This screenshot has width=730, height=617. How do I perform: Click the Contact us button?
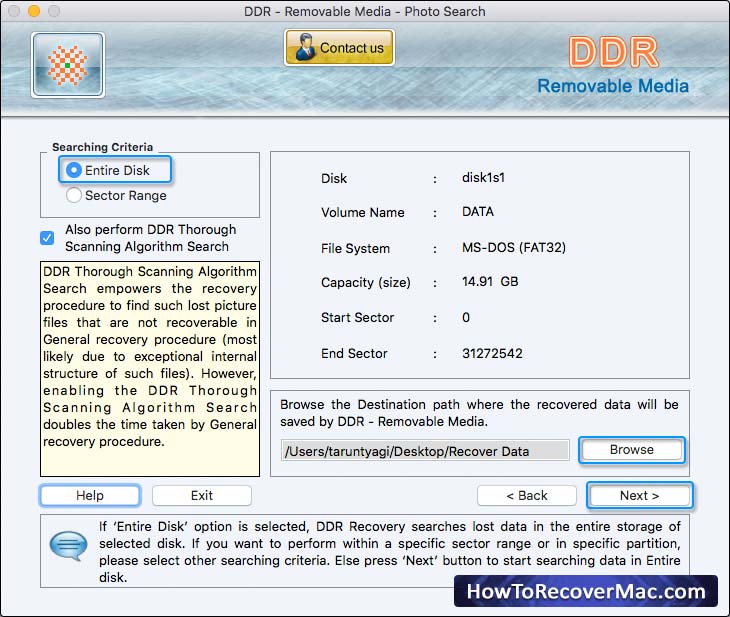click(339, 47)
